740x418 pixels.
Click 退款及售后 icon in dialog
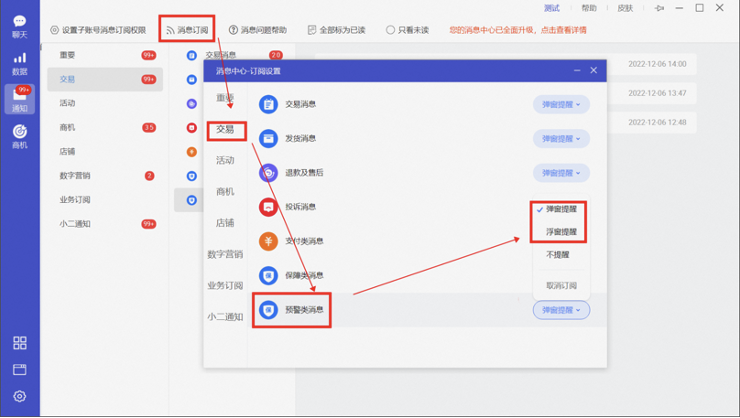tap(268, 173)
